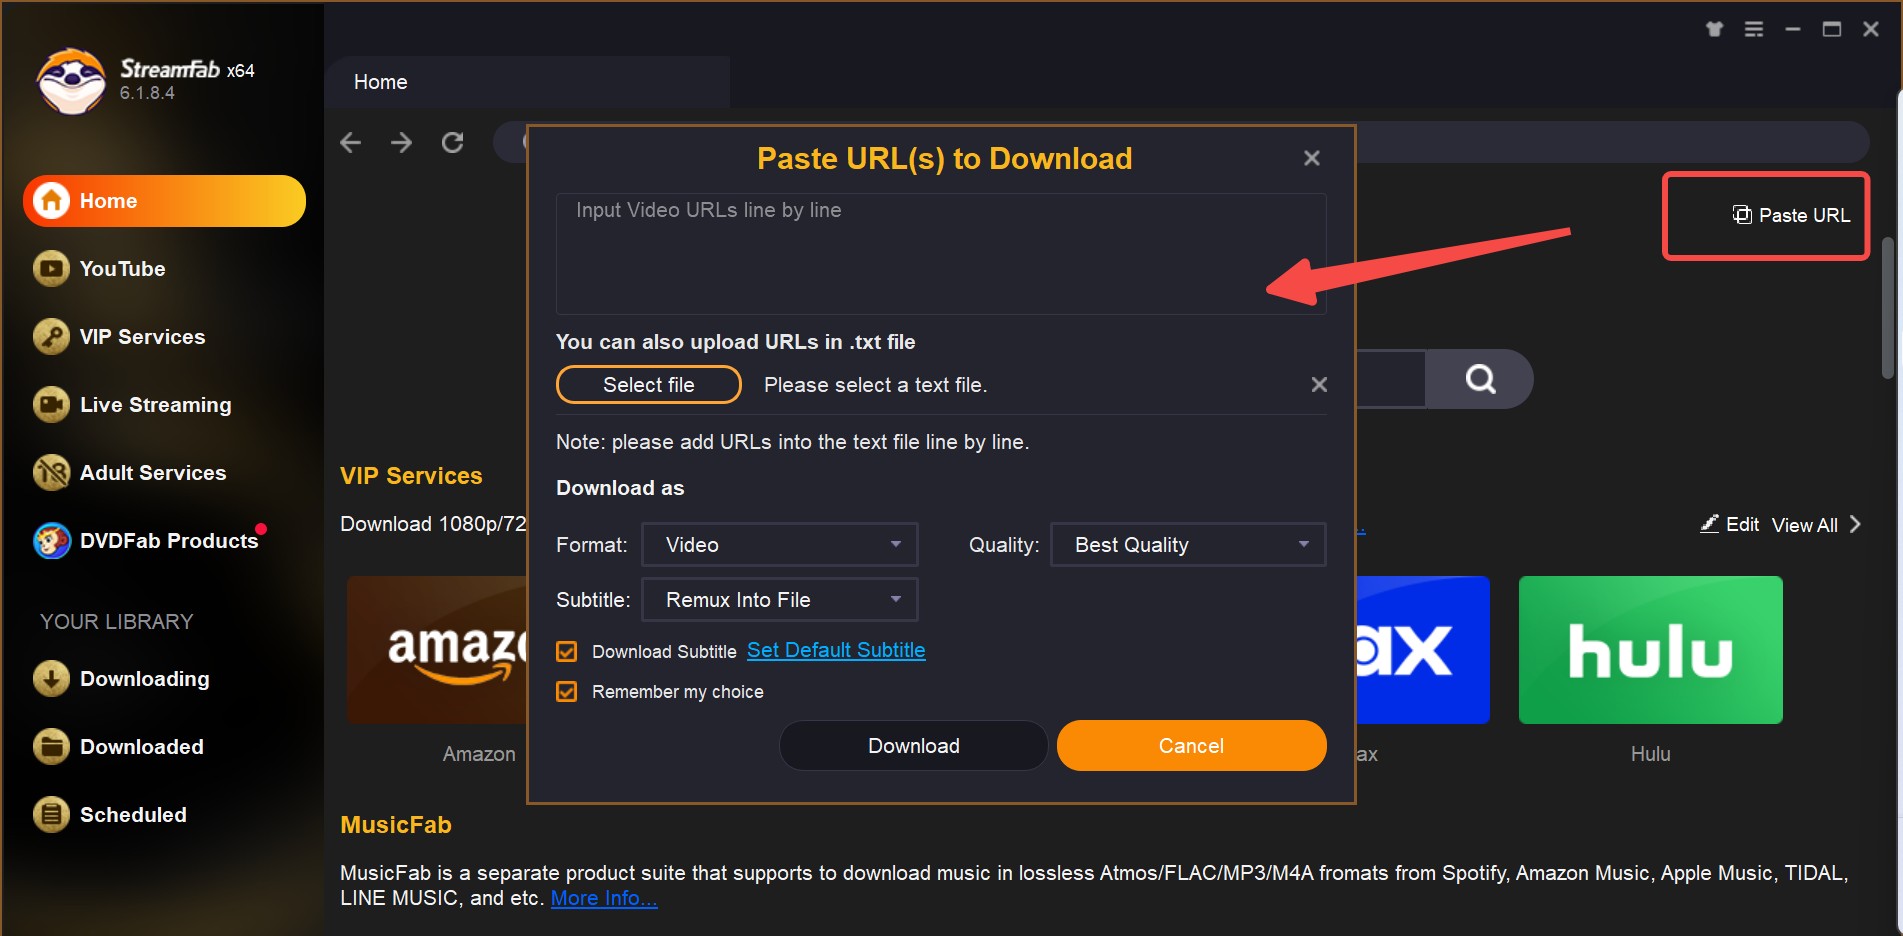This screenshot has height=936, width=1903.
Task: Open the Scheduled library list
Action: (133, 815)
